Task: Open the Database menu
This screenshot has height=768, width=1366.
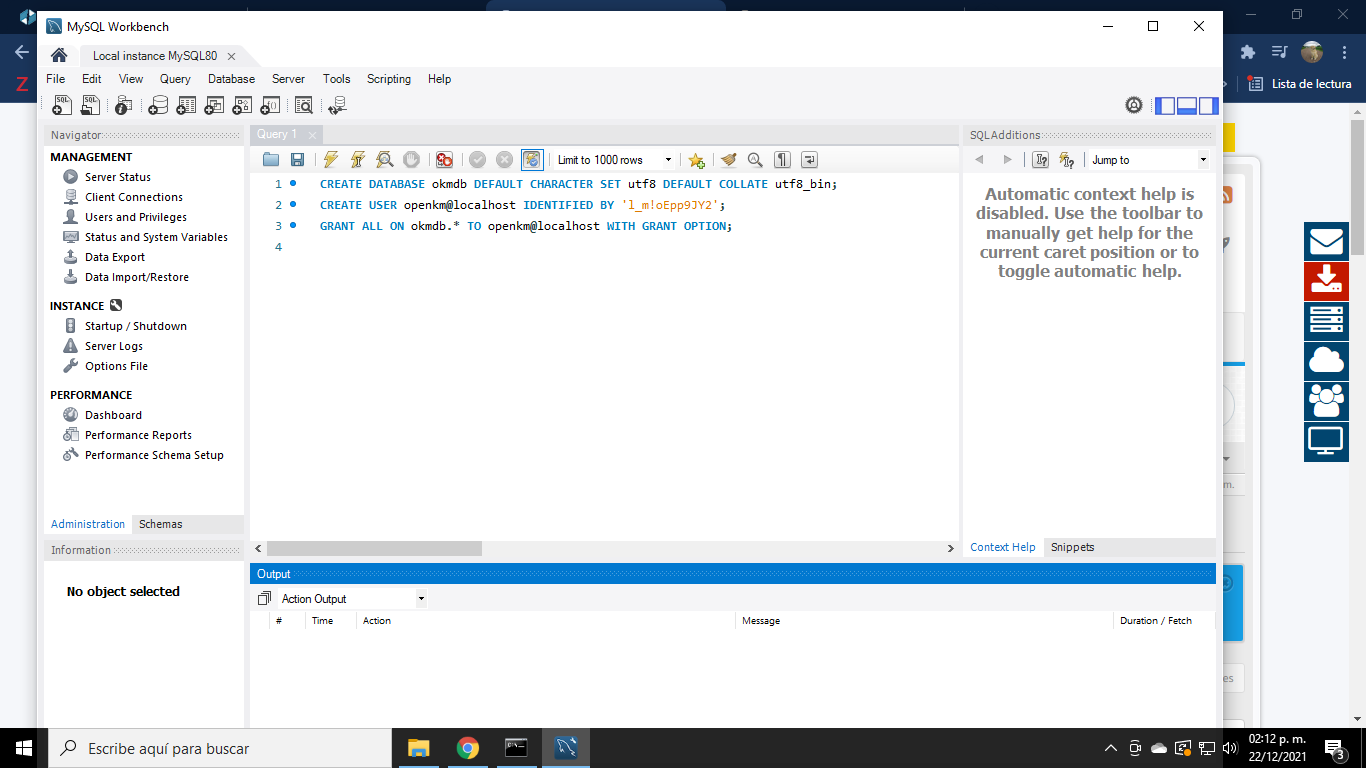Action: coord(231,79)
